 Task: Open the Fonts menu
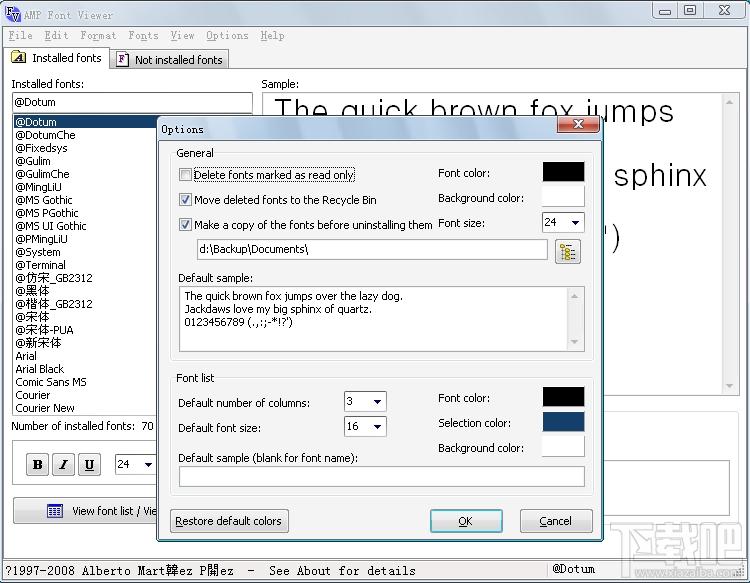point(143,35)
